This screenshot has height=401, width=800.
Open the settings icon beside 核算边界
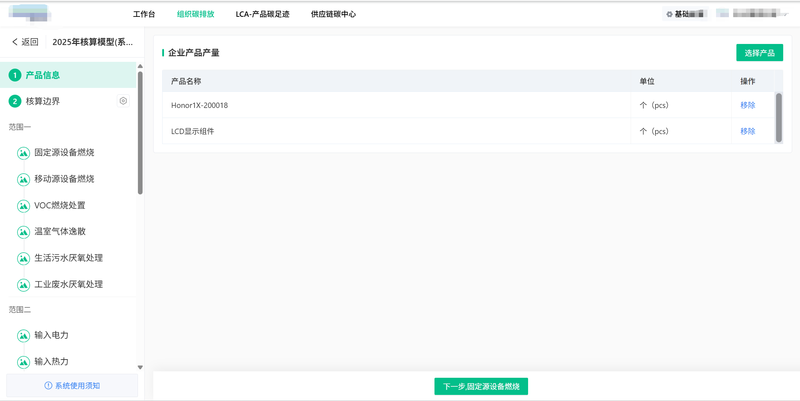[123, 101]
